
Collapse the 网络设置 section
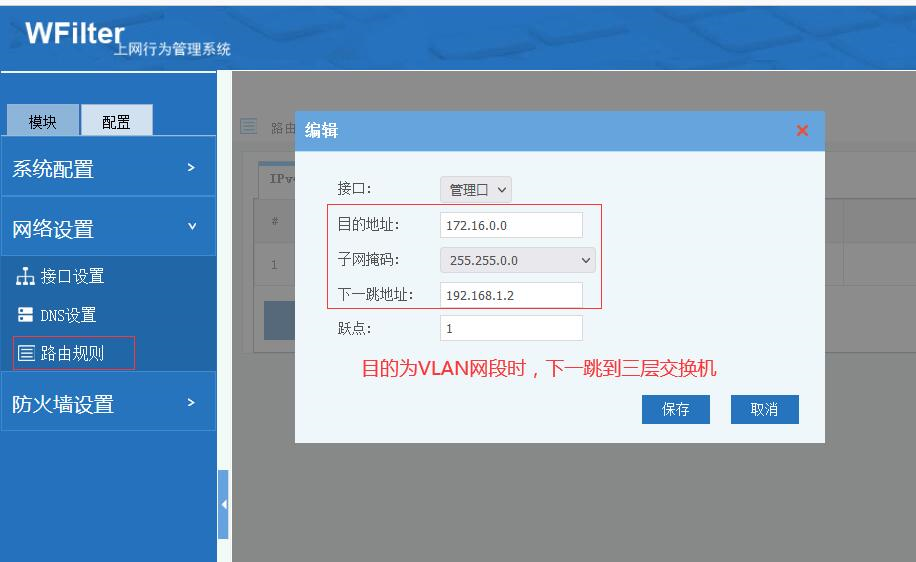pos(107,228)
